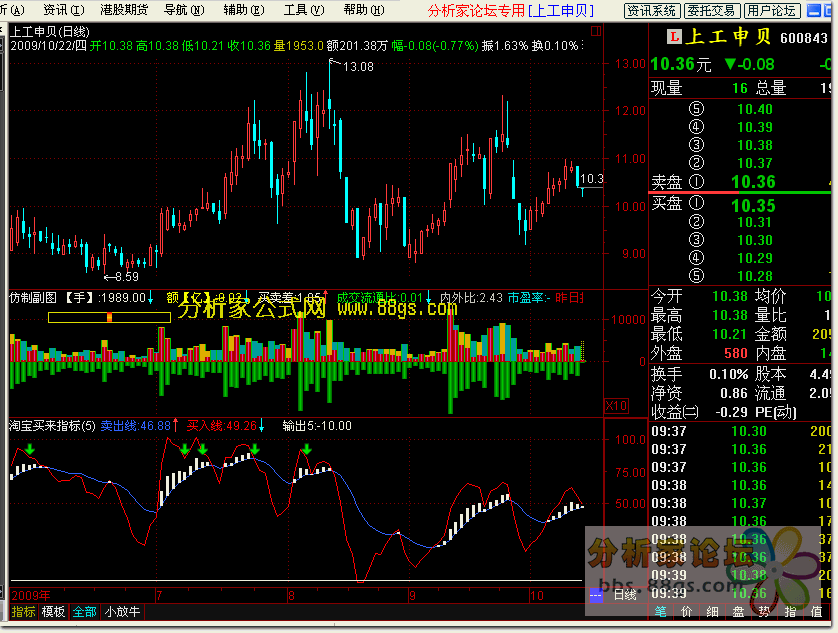Image resolution: width=838 pixels, height=633 pixels.
Task: Switch to the 全部 tab
Action: tap(84, 612)
